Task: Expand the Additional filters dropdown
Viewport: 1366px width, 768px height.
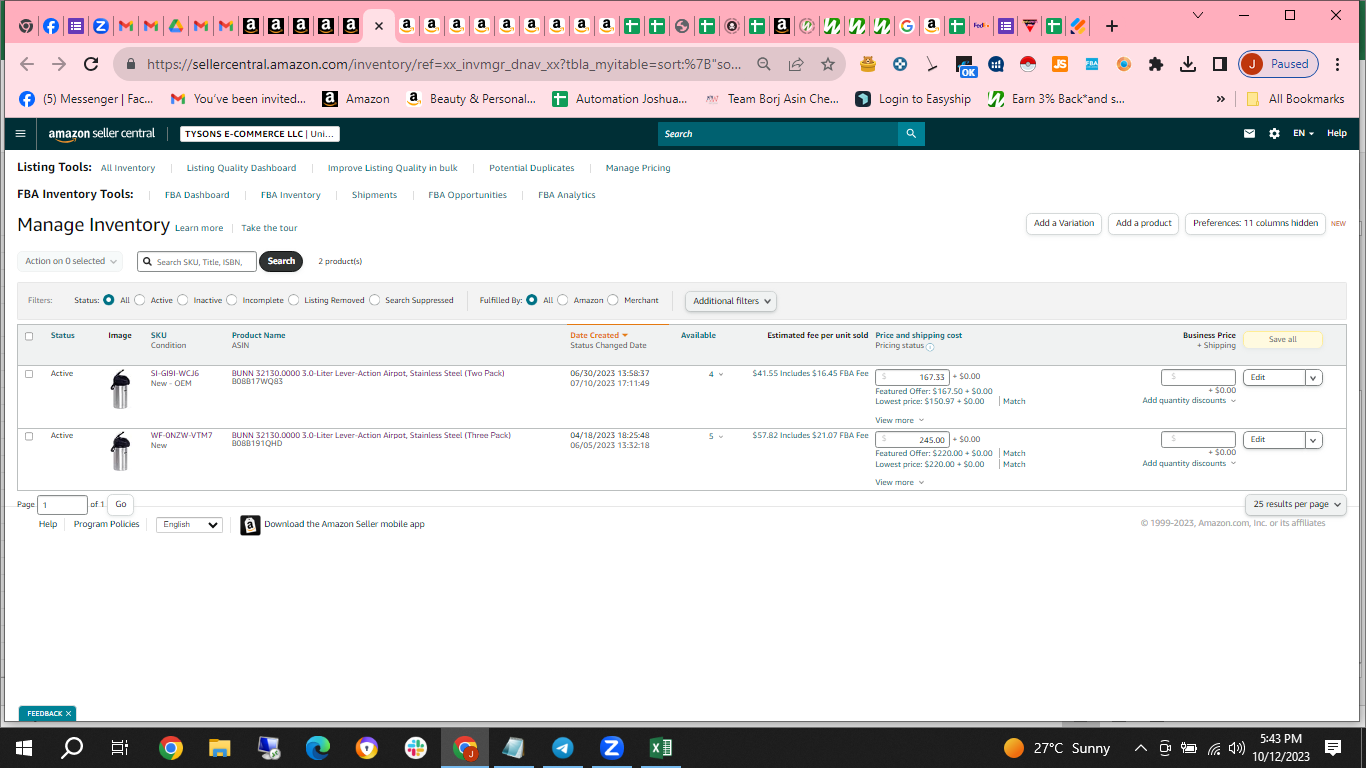Action: [731, 301]
